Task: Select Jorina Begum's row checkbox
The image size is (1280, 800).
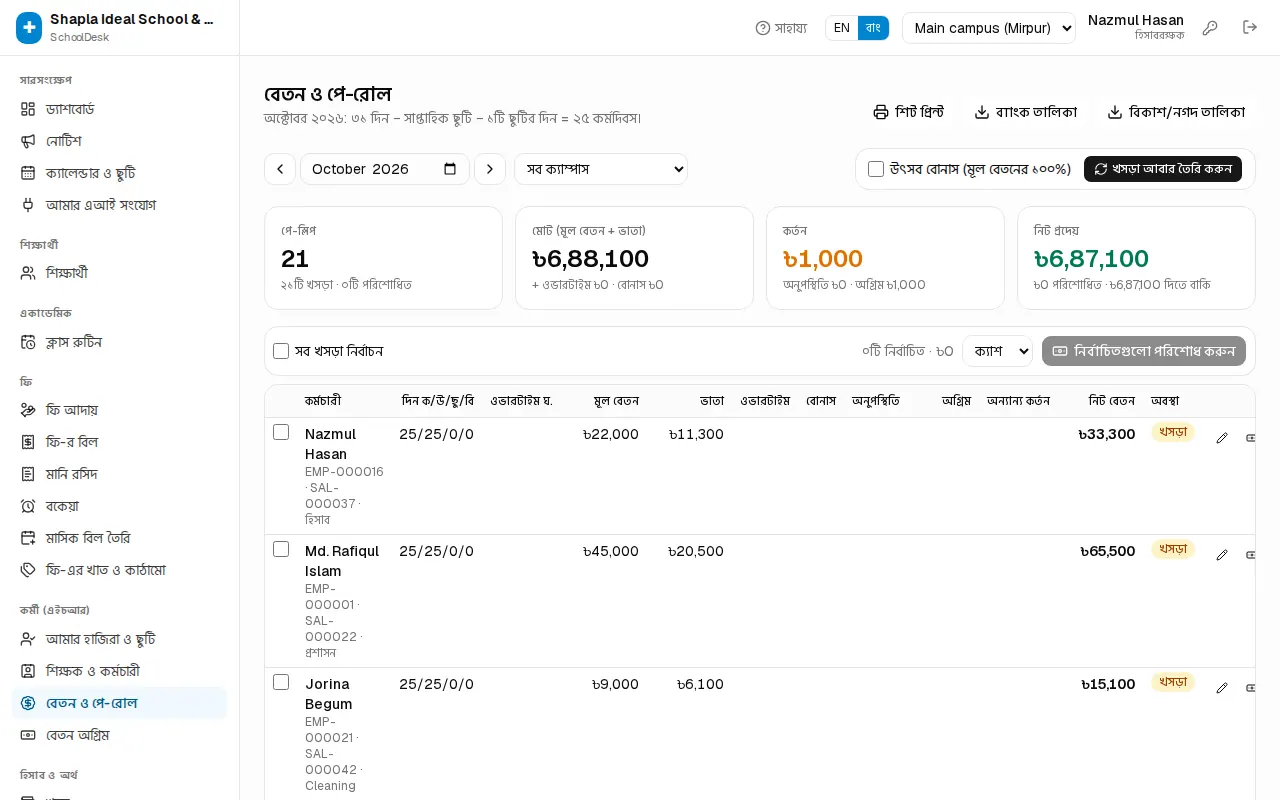Action: click(281, 682)
